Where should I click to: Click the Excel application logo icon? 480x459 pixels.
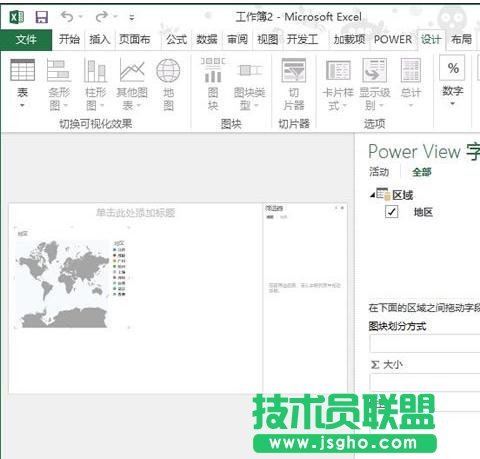point(17,17)
